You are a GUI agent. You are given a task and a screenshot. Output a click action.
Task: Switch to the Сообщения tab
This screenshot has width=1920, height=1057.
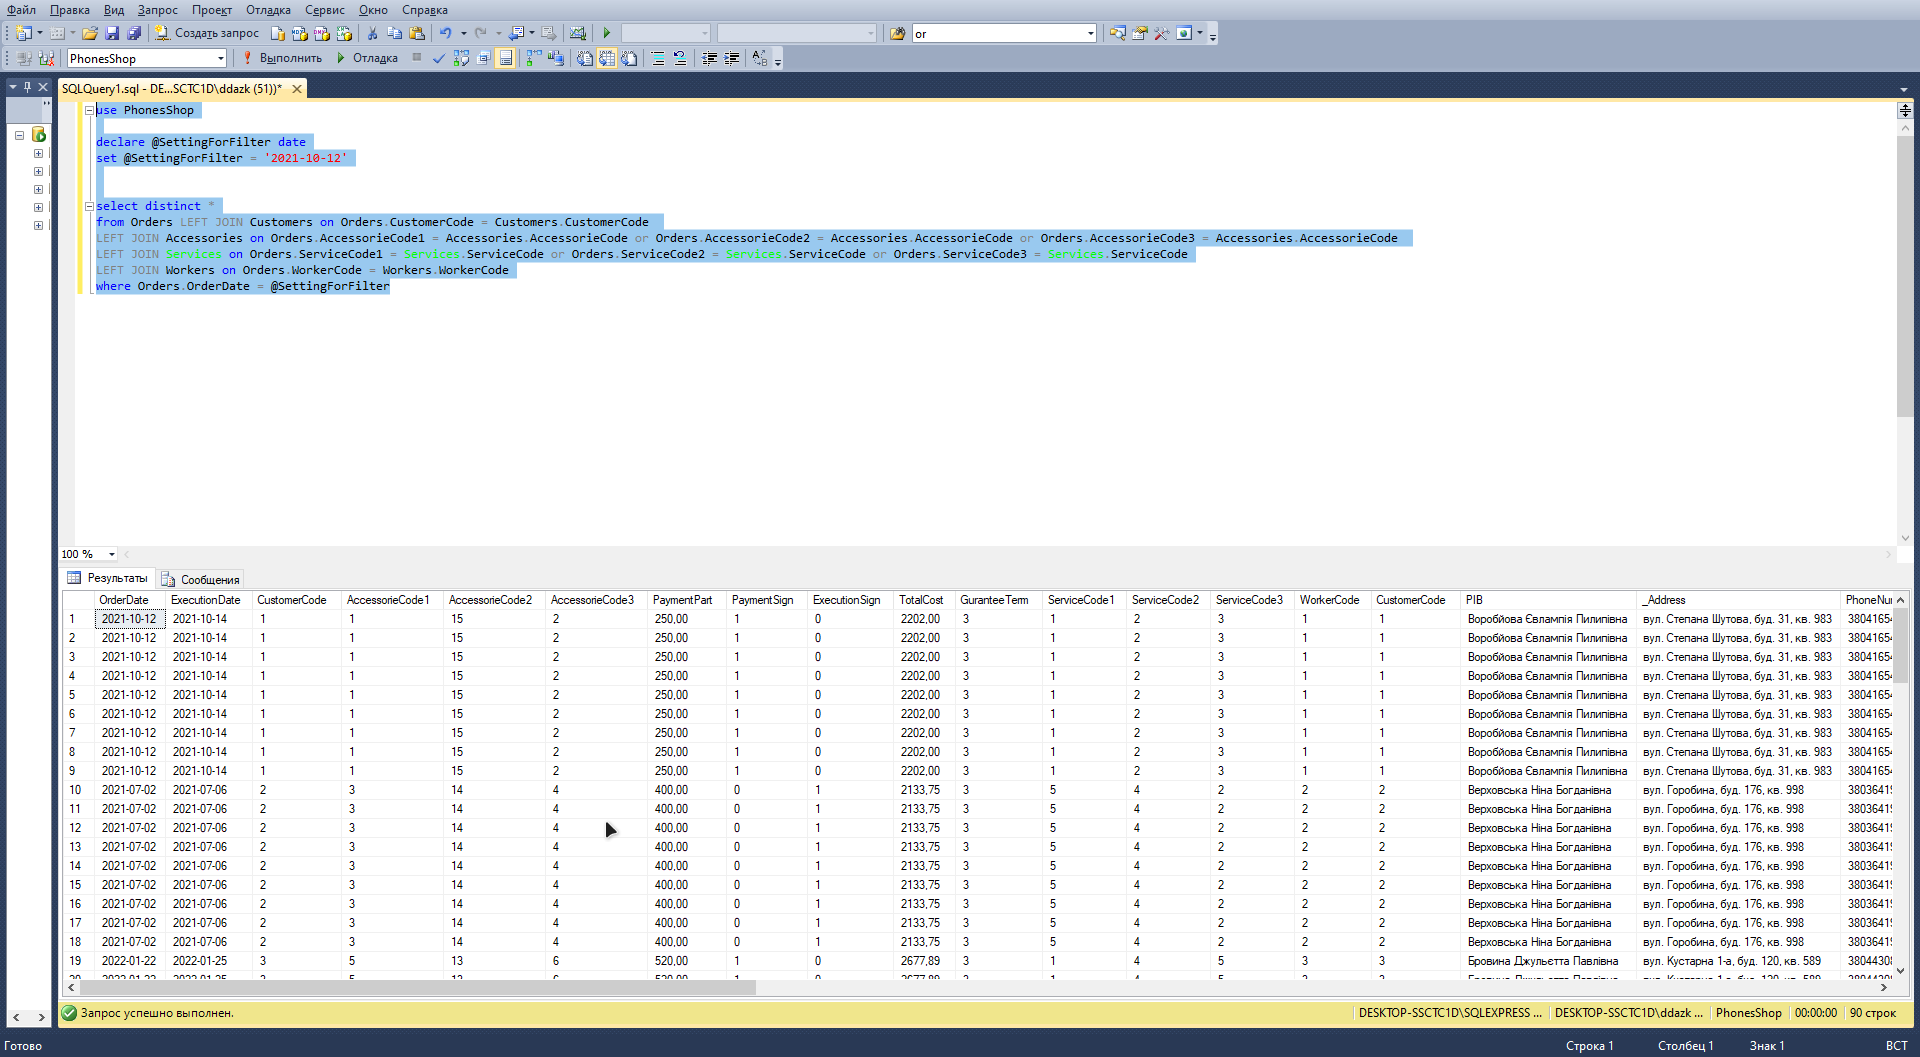pos(200,580)
